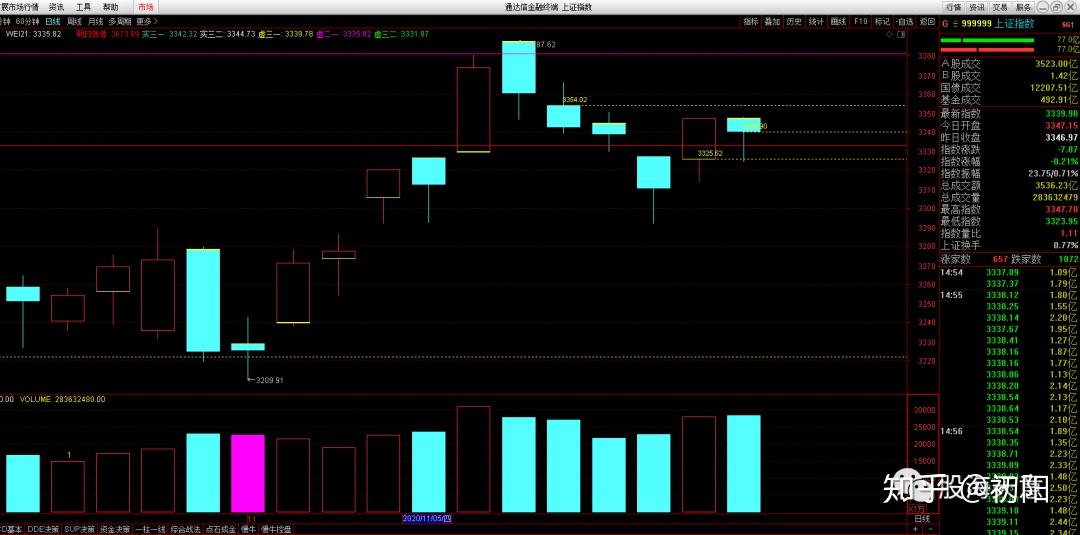Click the 999999 index code
This screenshot has height=535, width=1080.
977,23
